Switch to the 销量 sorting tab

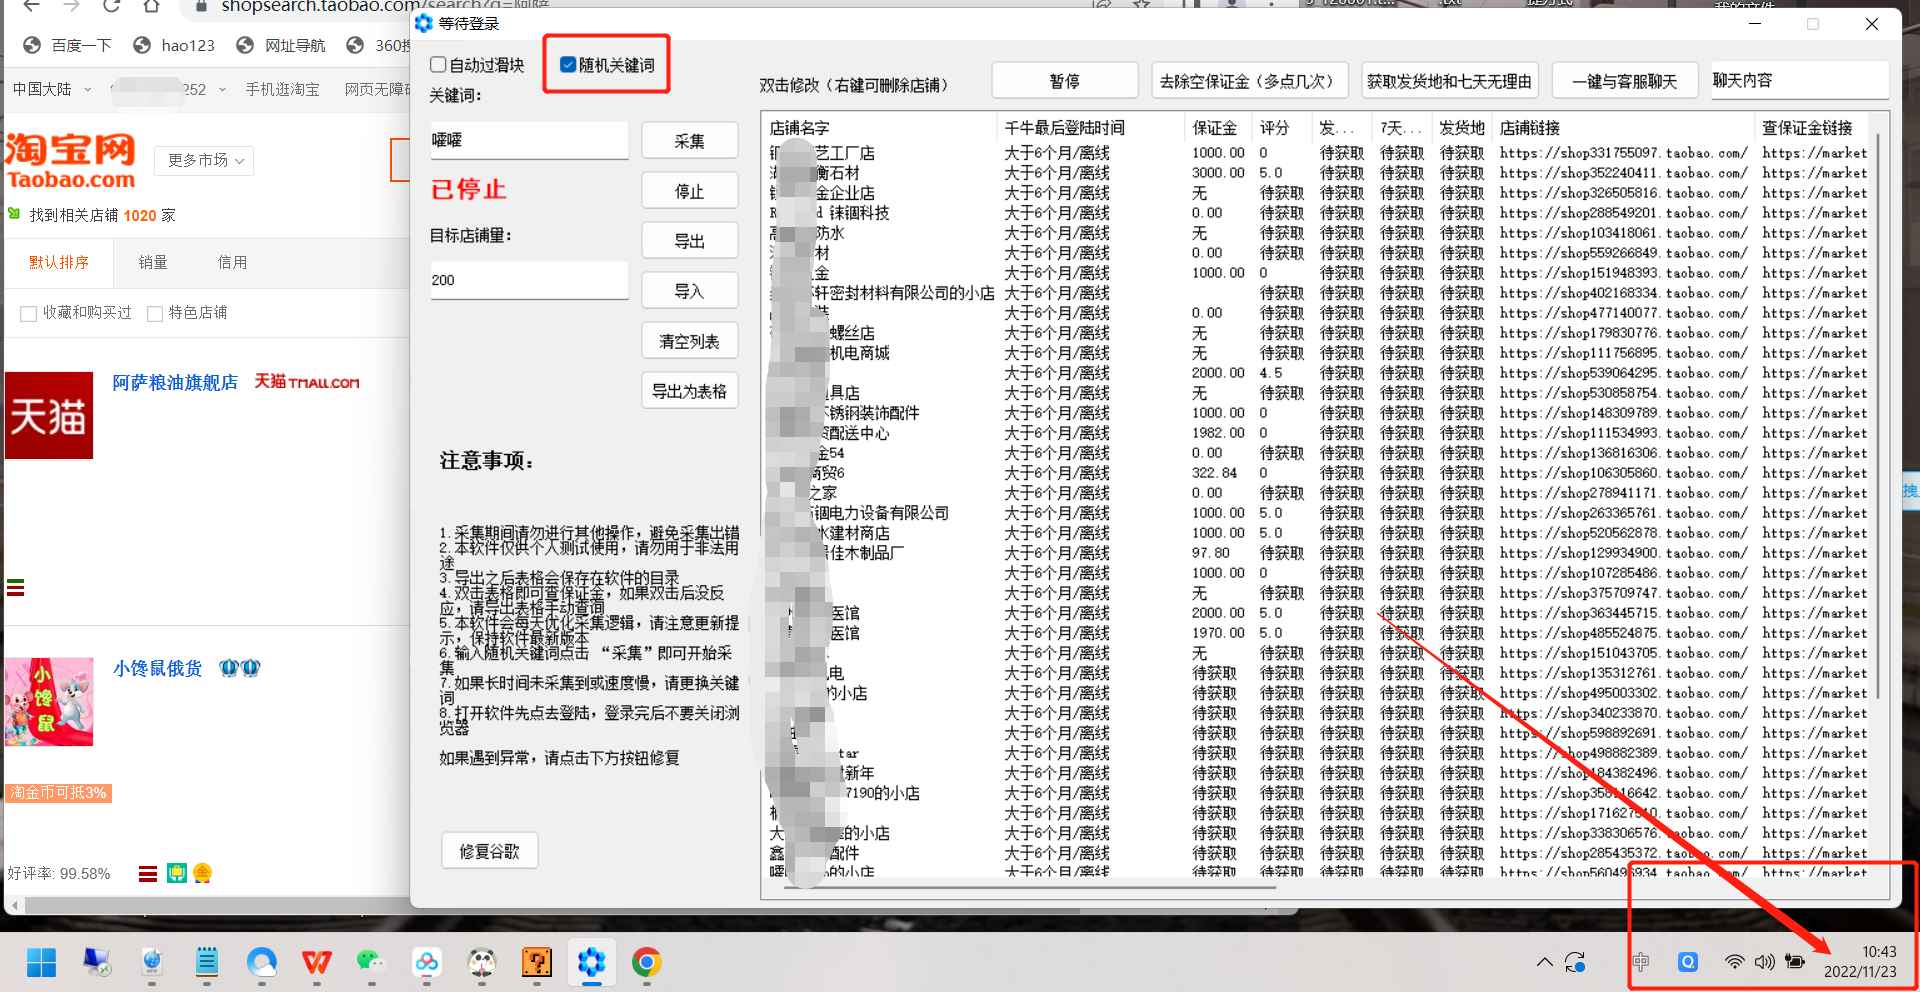[x=153, y=262]
